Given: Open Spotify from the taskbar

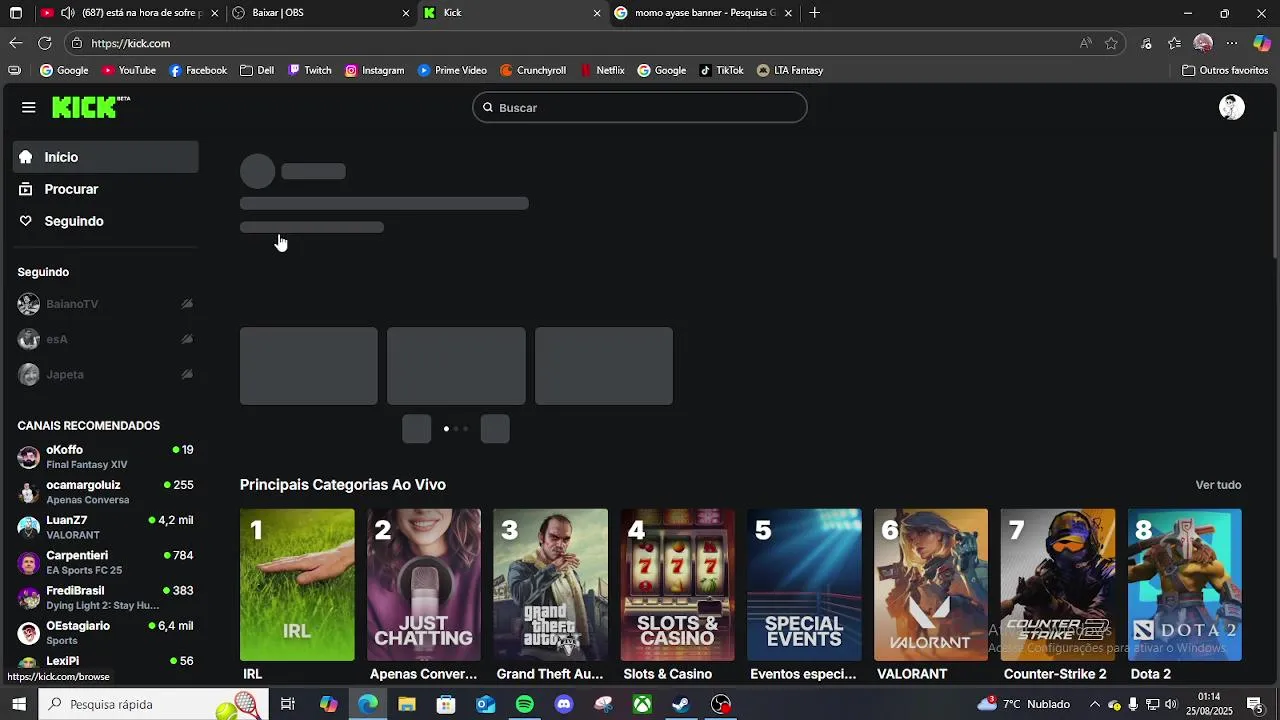Looking at the screenshot, I should tap(525, 704).
